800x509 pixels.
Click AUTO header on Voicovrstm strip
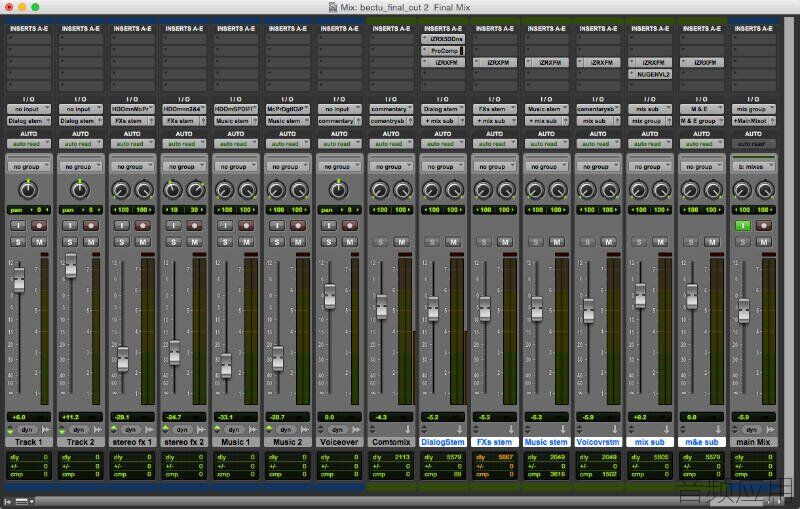click(x=598, y=134)
